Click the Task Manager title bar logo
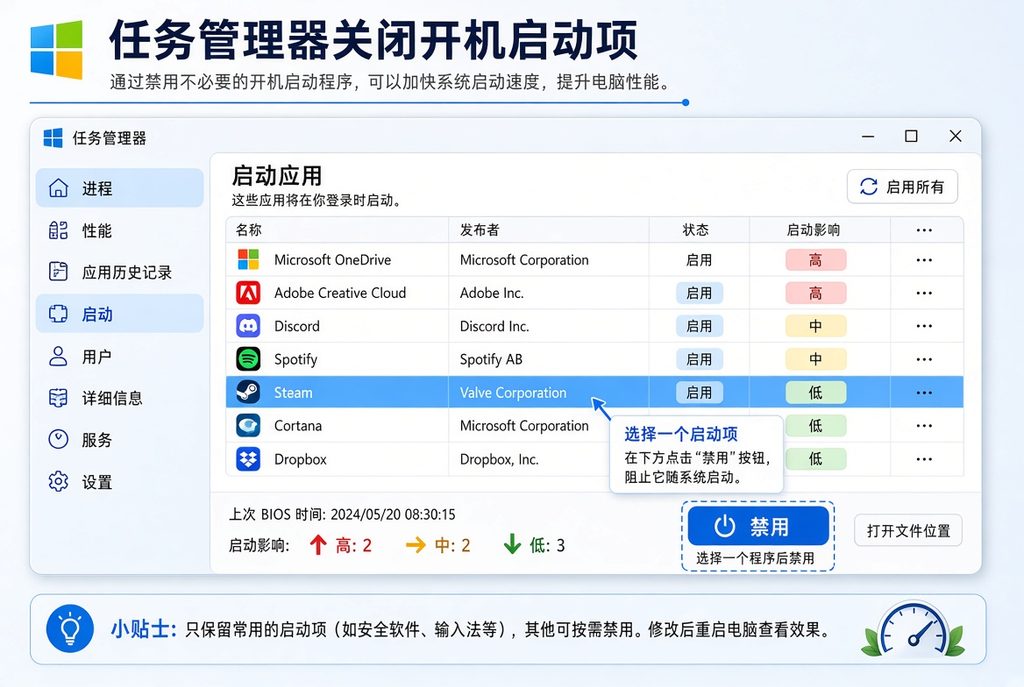Image resolution: width=1024 pixels, height=687 pixels. click(x=53, y=138)
